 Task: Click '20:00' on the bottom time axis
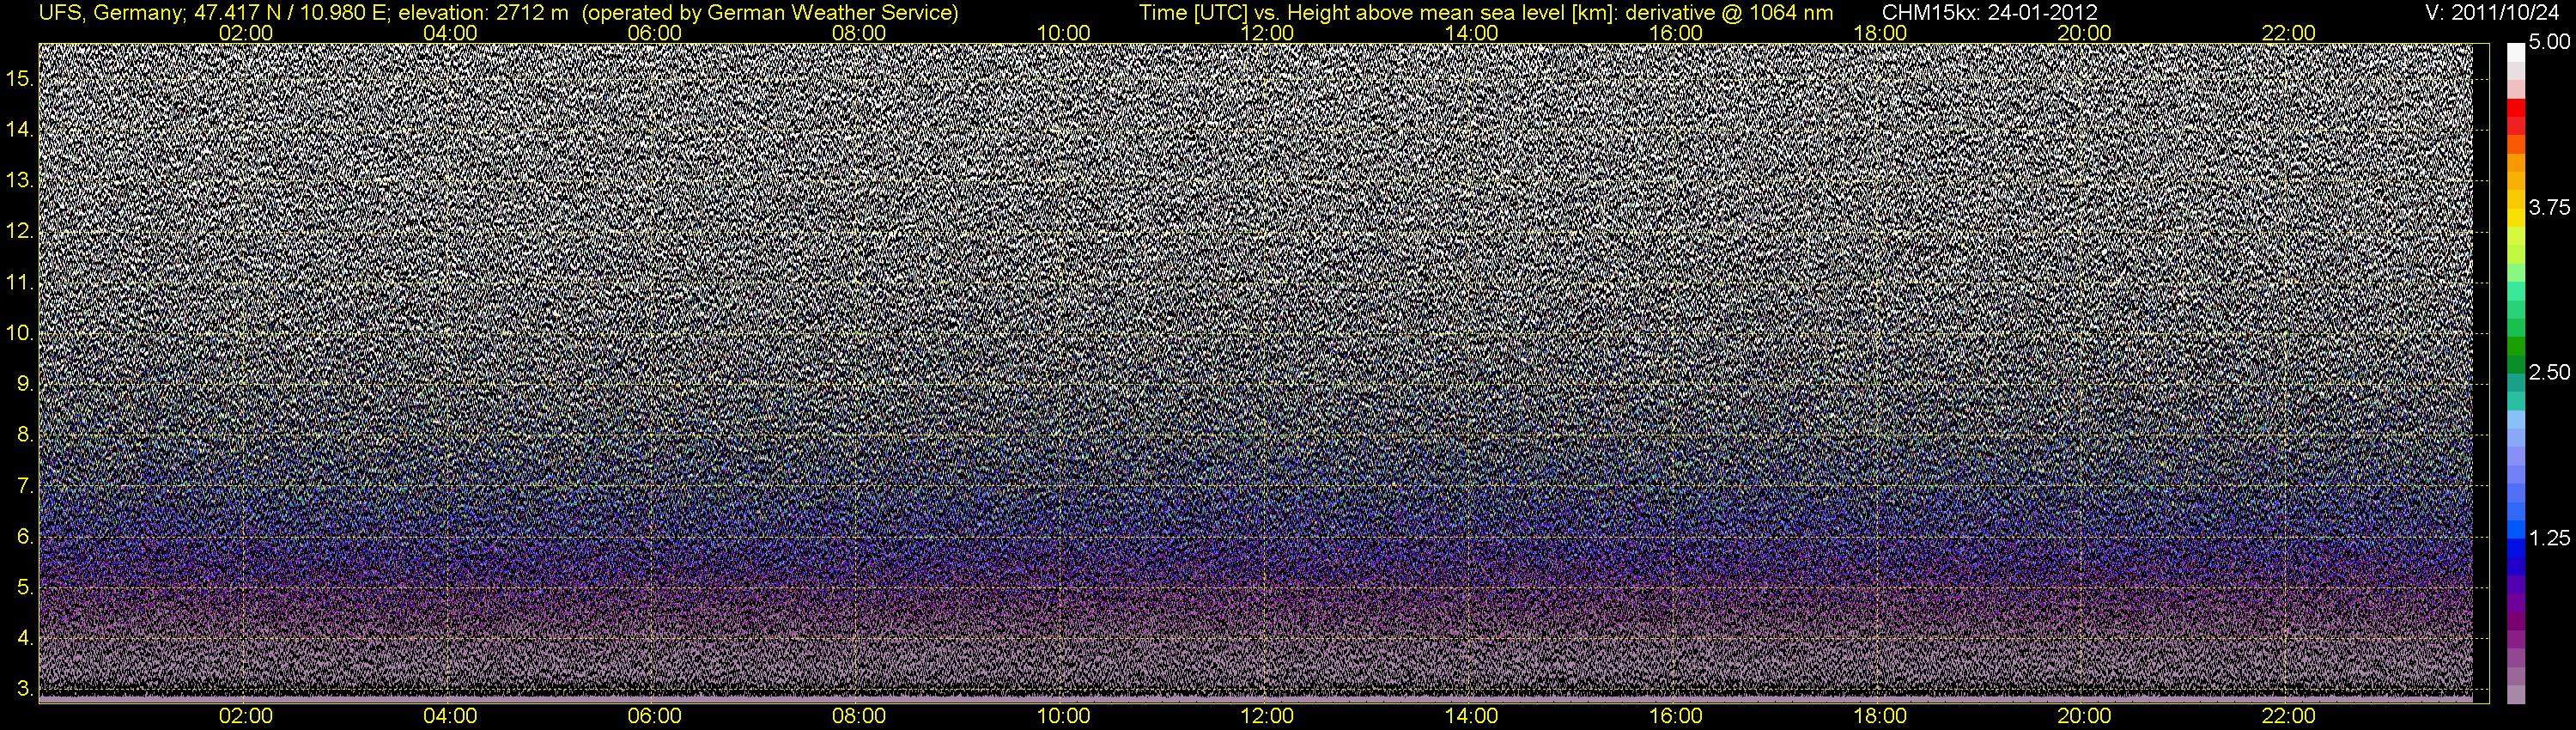(x=2084, y=716)
